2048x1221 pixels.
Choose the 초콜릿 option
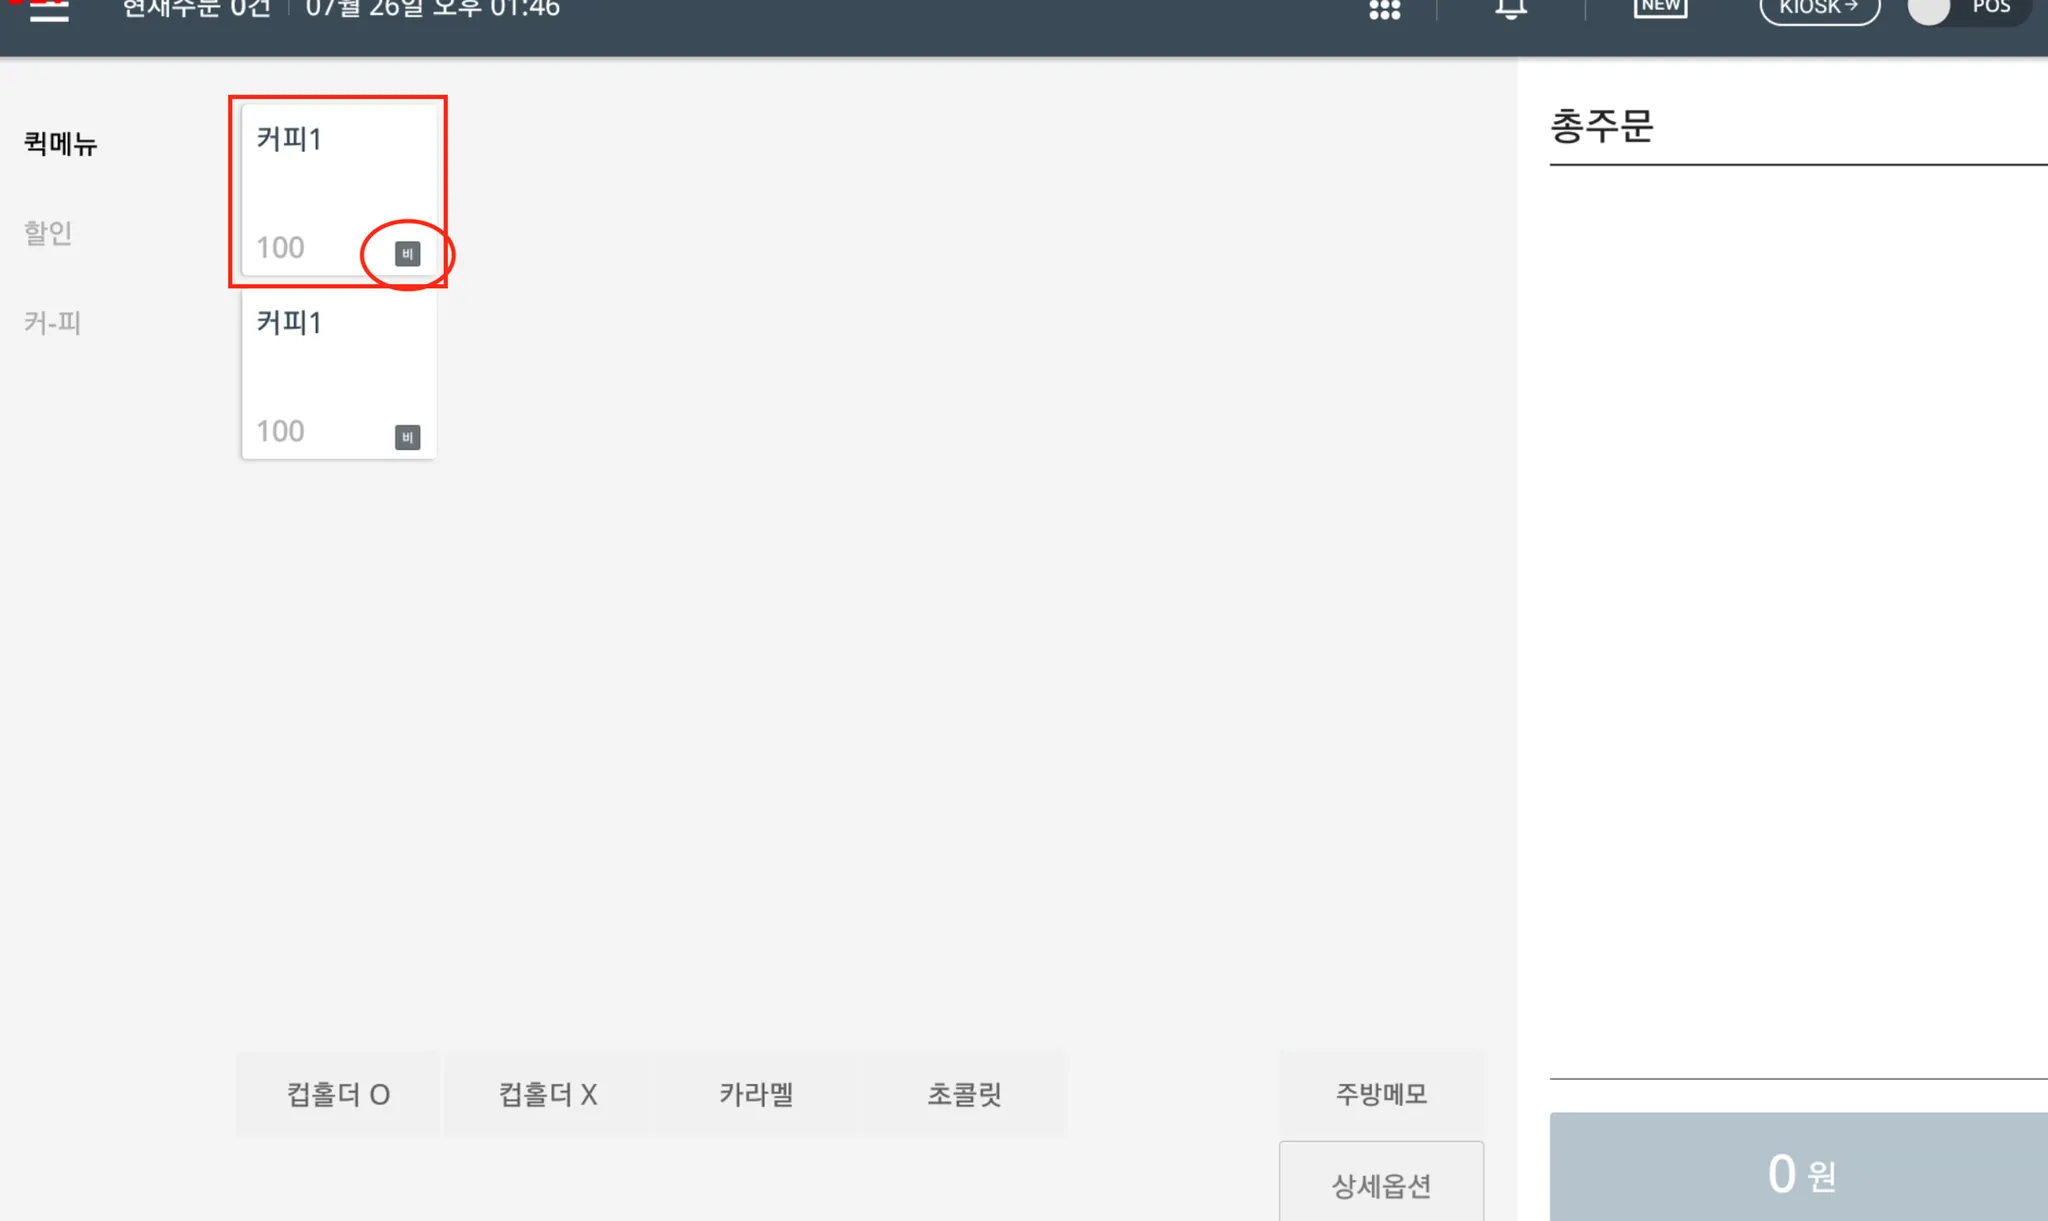click(964, 1094)
